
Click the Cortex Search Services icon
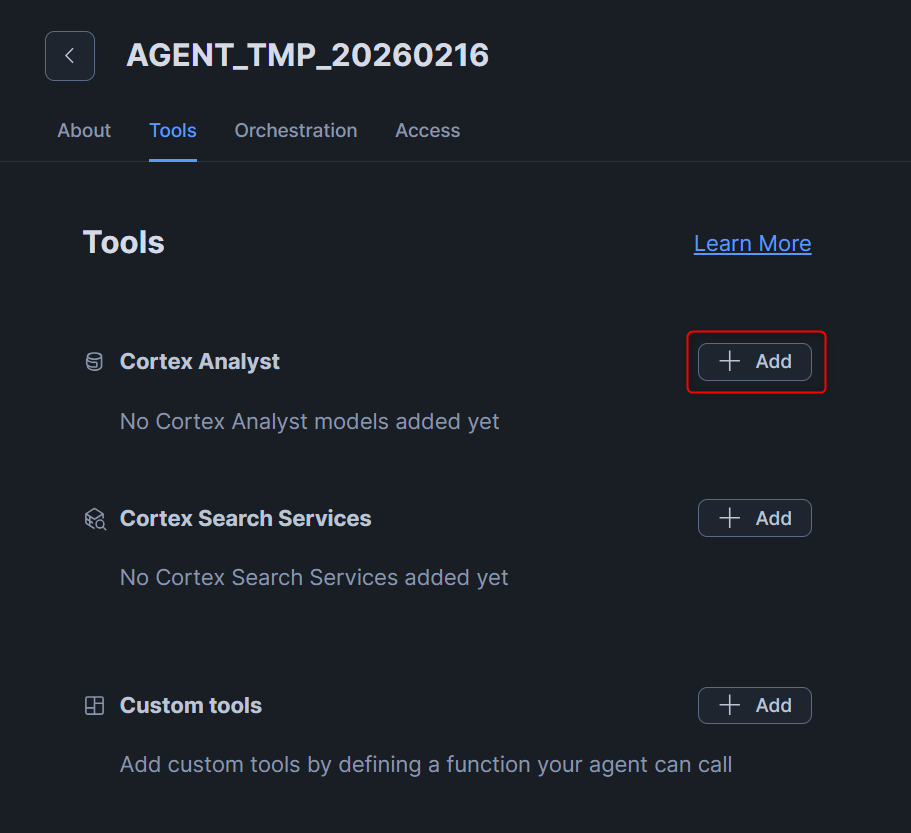pos(95,519)
